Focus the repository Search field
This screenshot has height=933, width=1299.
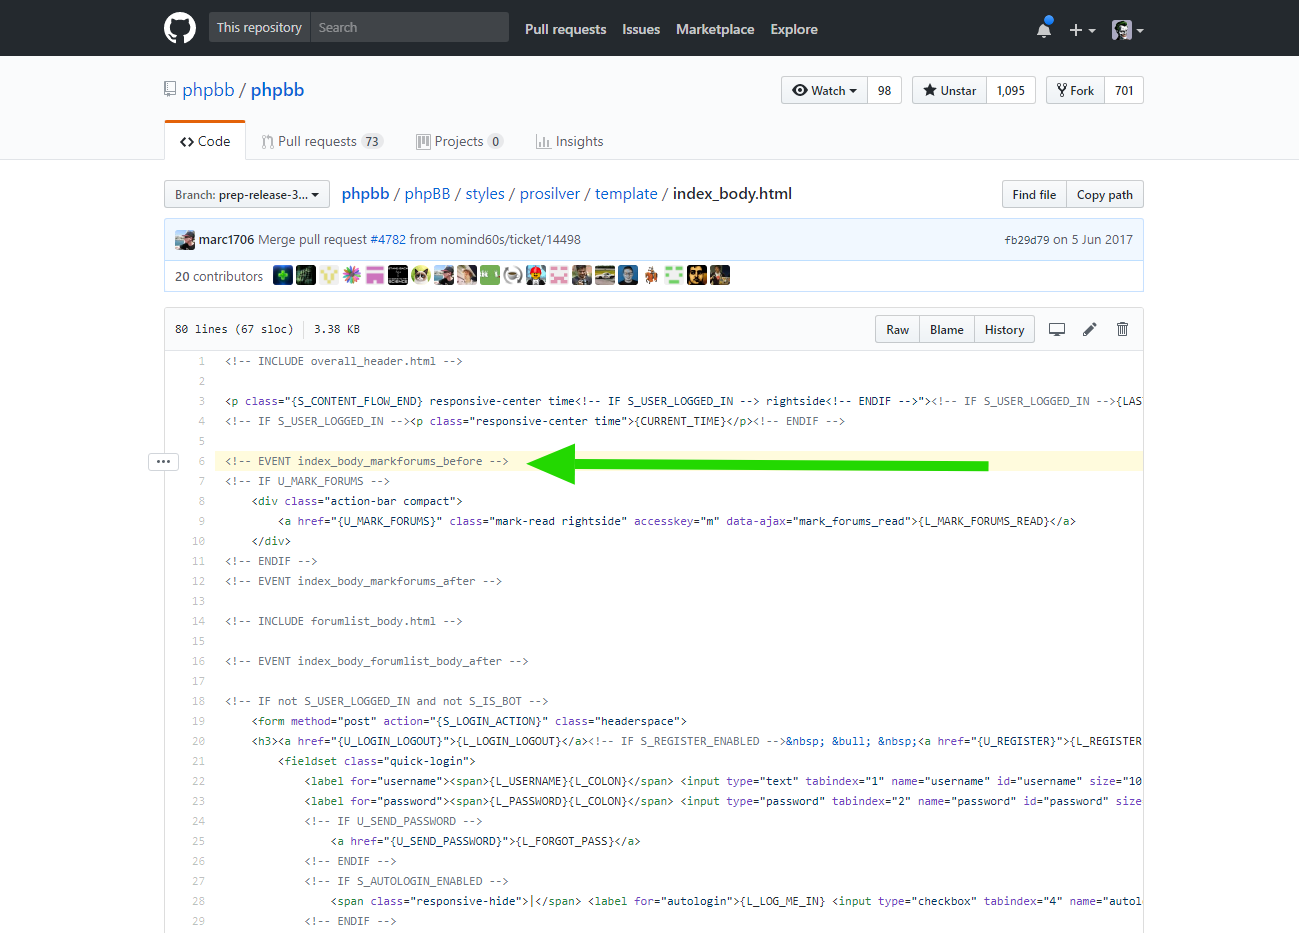click(410, 27)
